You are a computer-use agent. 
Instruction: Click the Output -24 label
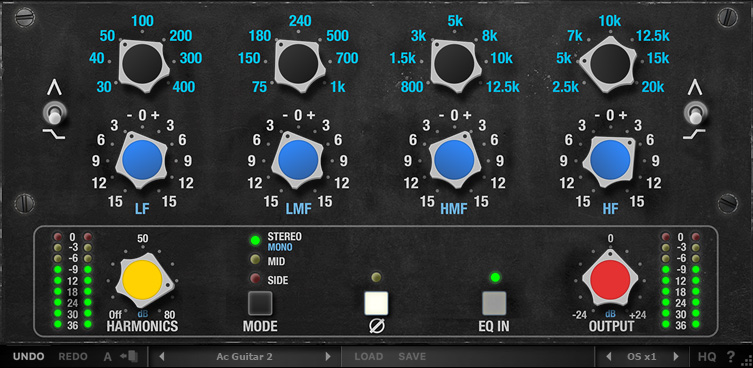coord(581,315)
